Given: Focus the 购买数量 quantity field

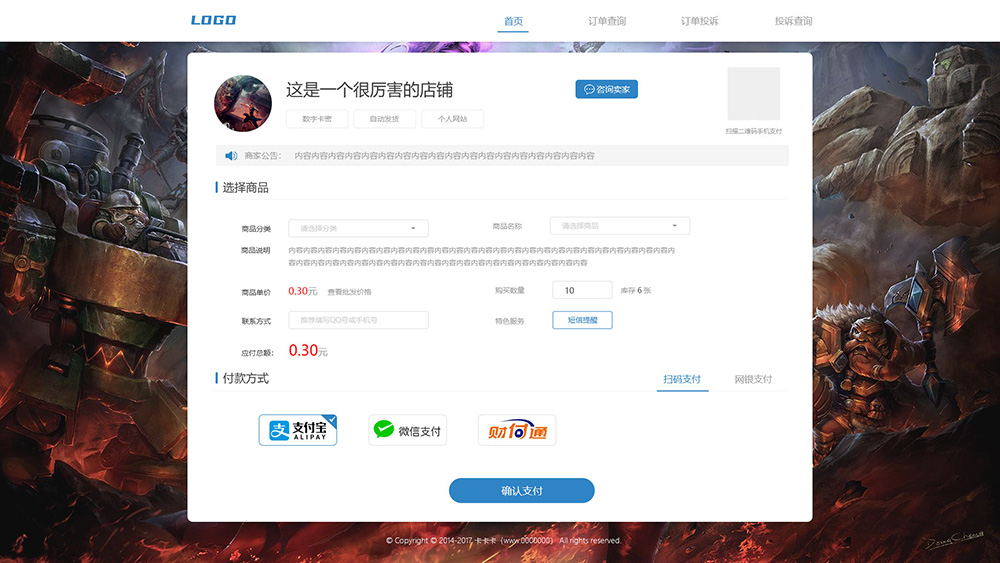Looking at the screenshot, I should pyautogui.click(x=582, y=290).
